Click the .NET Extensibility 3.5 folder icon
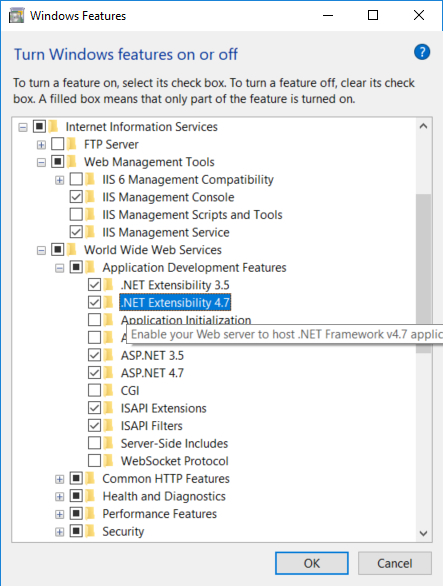Screen dimensions: 443x586 (108, 285)
